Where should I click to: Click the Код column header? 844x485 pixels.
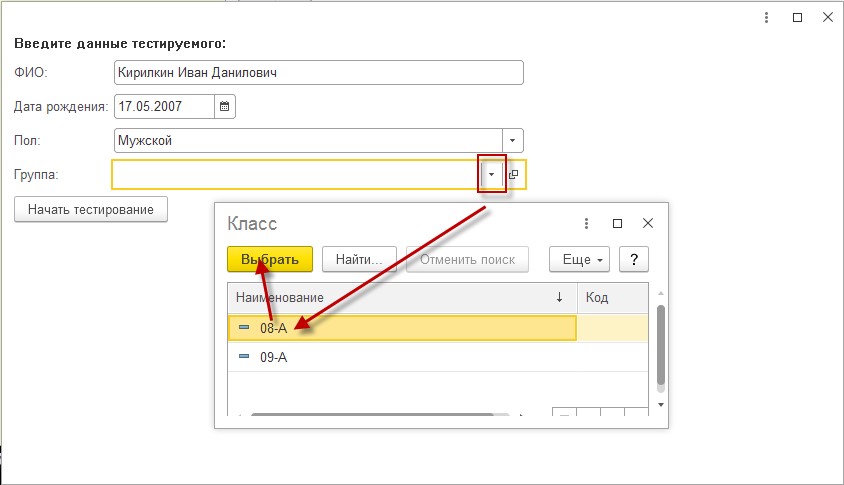(613, 297)
